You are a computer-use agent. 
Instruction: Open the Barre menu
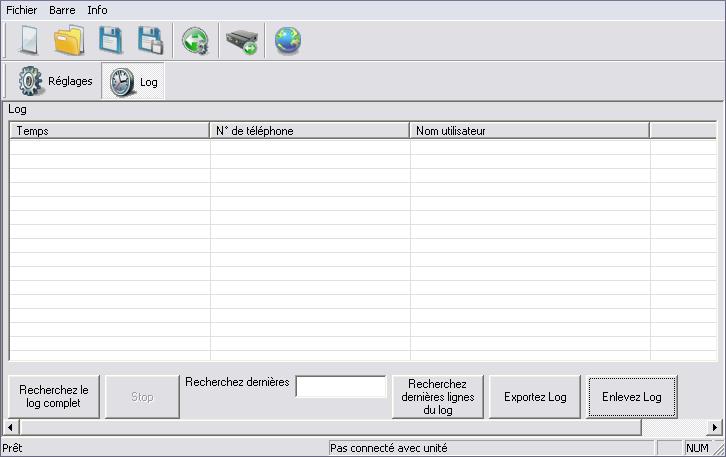[x=62, y=10]
